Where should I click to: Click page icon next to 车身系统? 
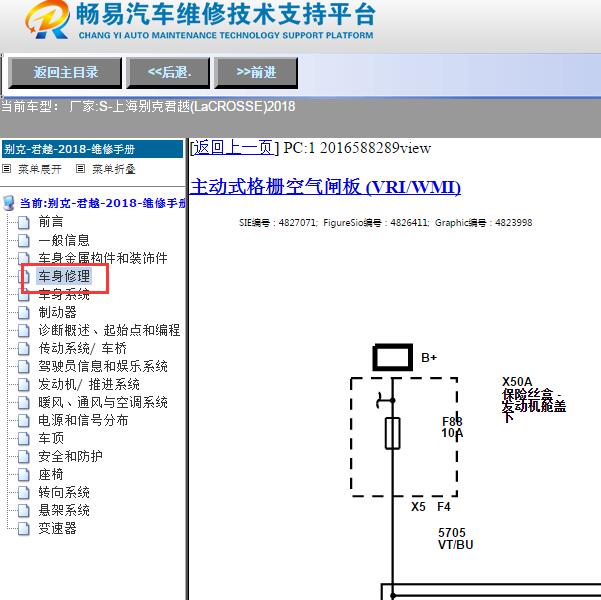(x=24, y=294)
